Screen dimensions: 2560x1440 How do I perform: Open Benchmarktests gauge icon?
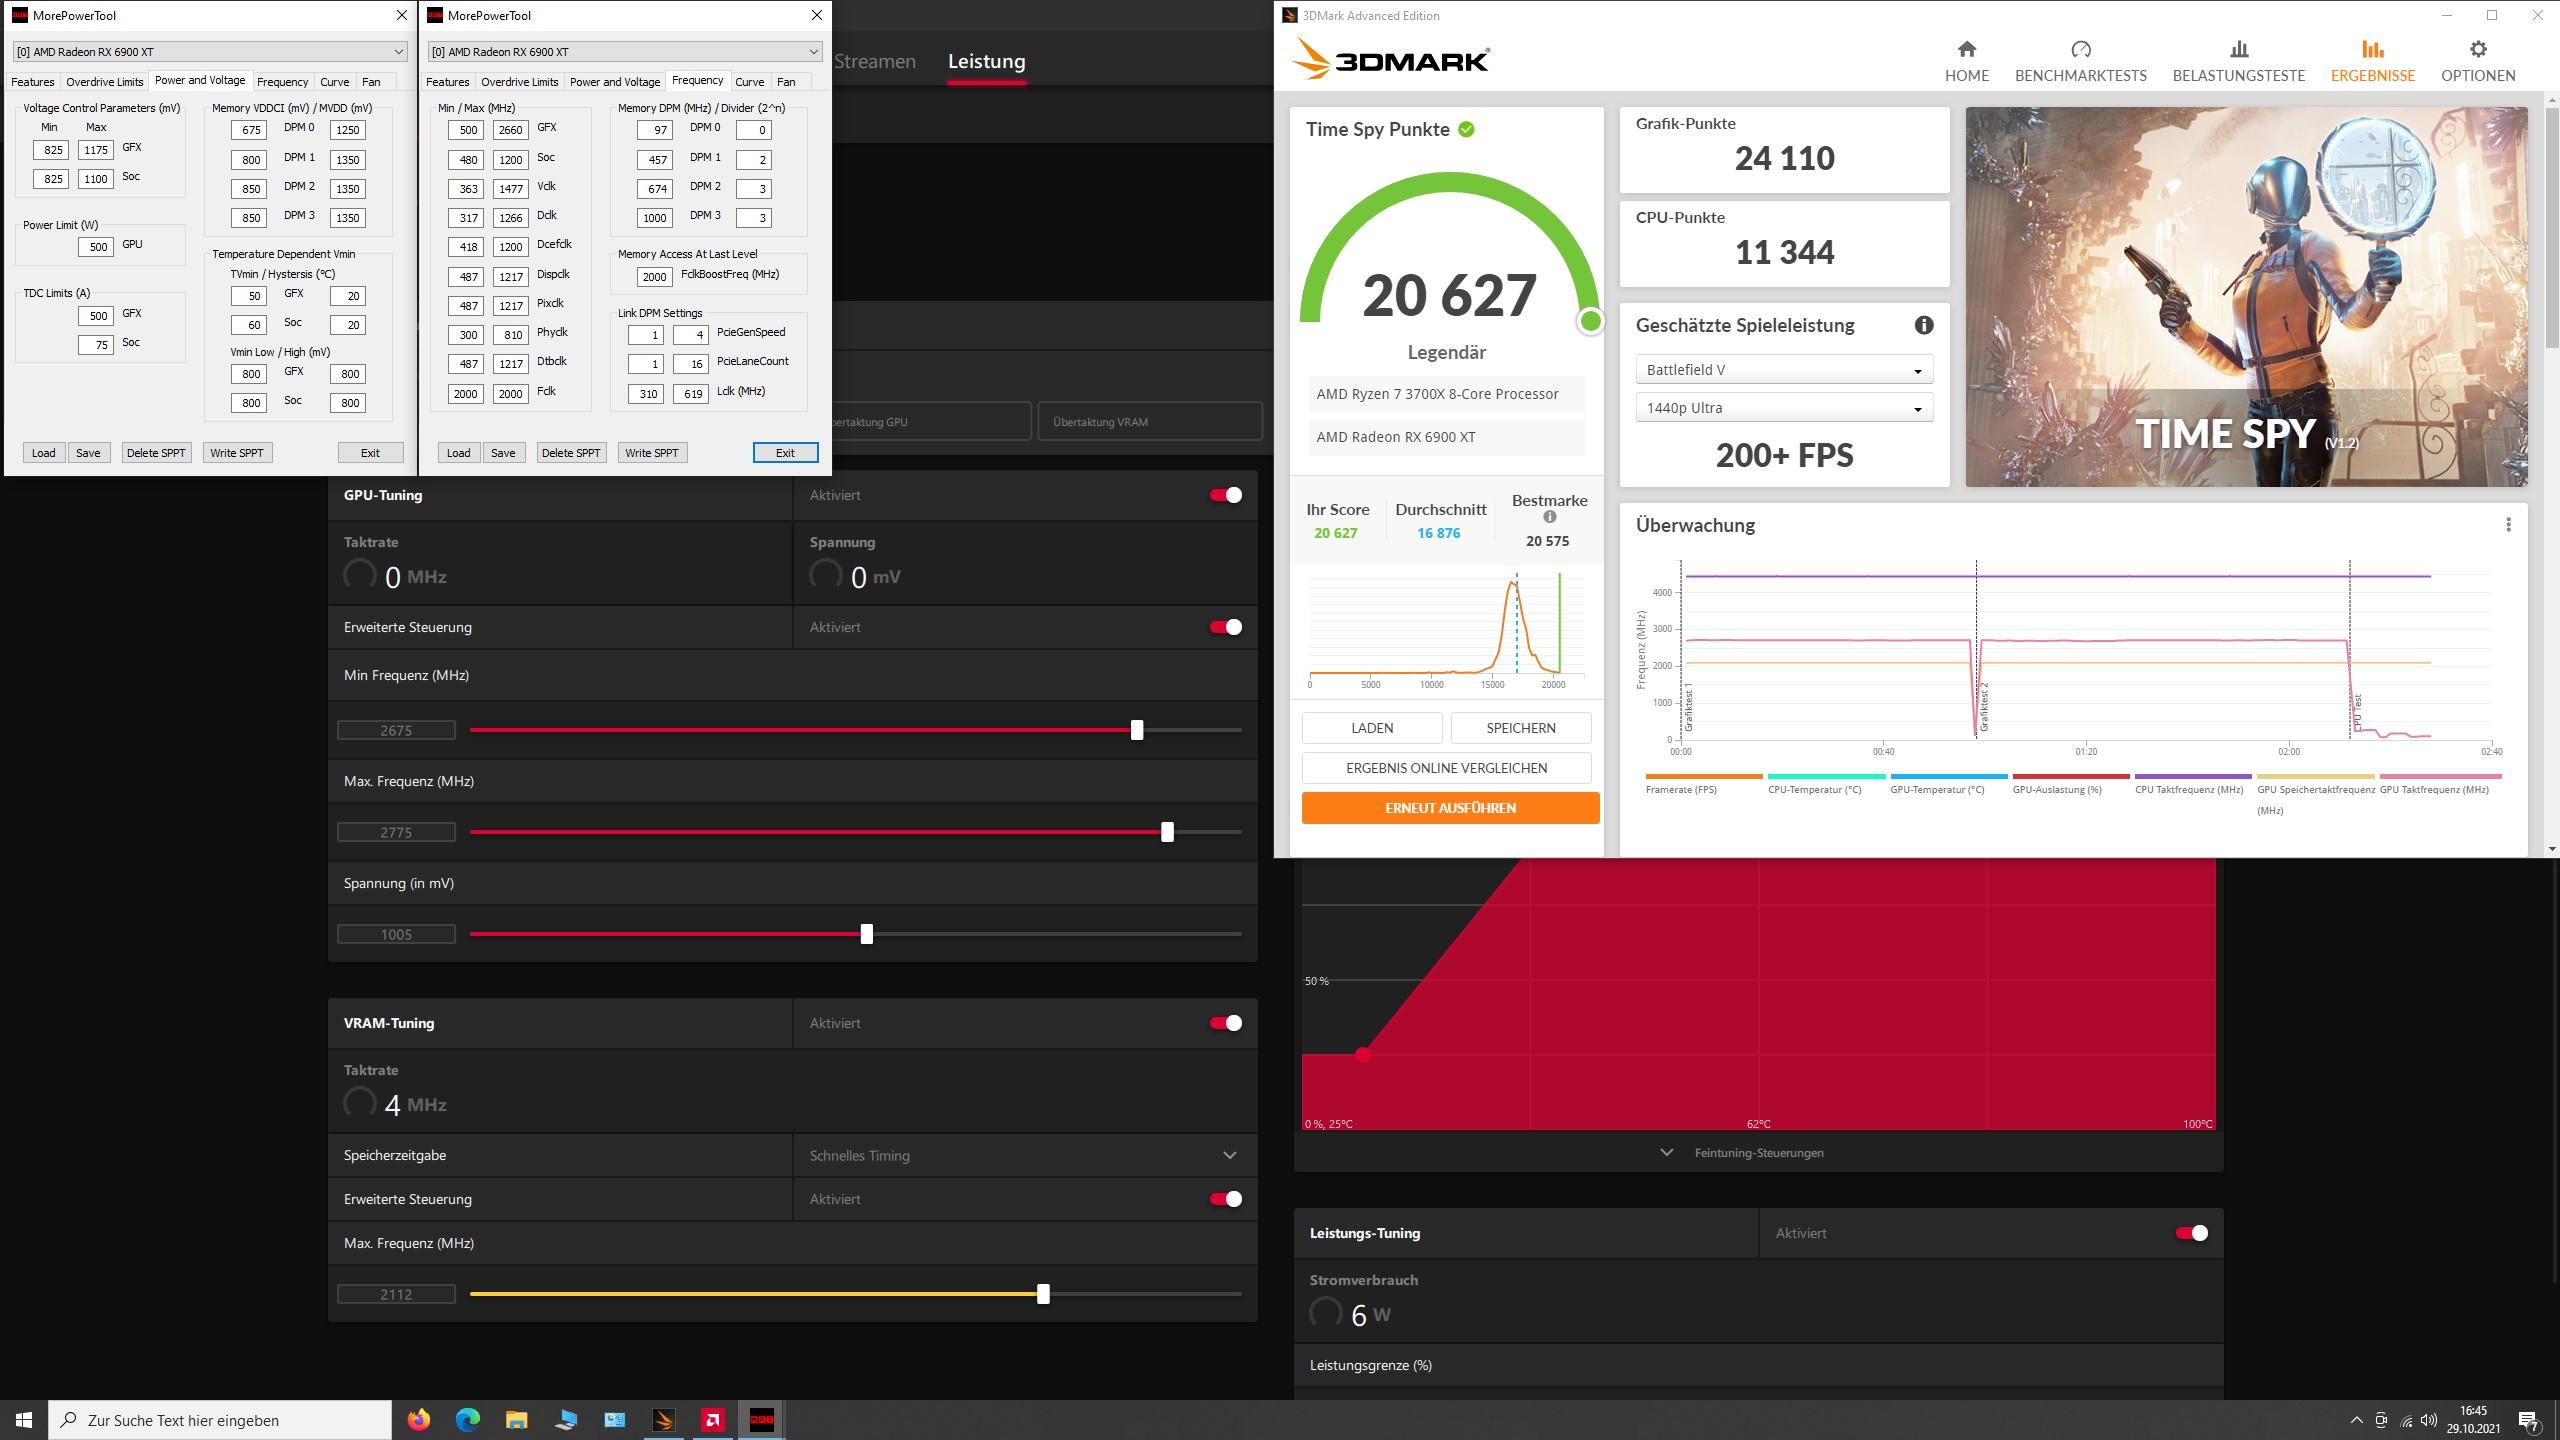pyautogui.click(x=2080, y=50)
